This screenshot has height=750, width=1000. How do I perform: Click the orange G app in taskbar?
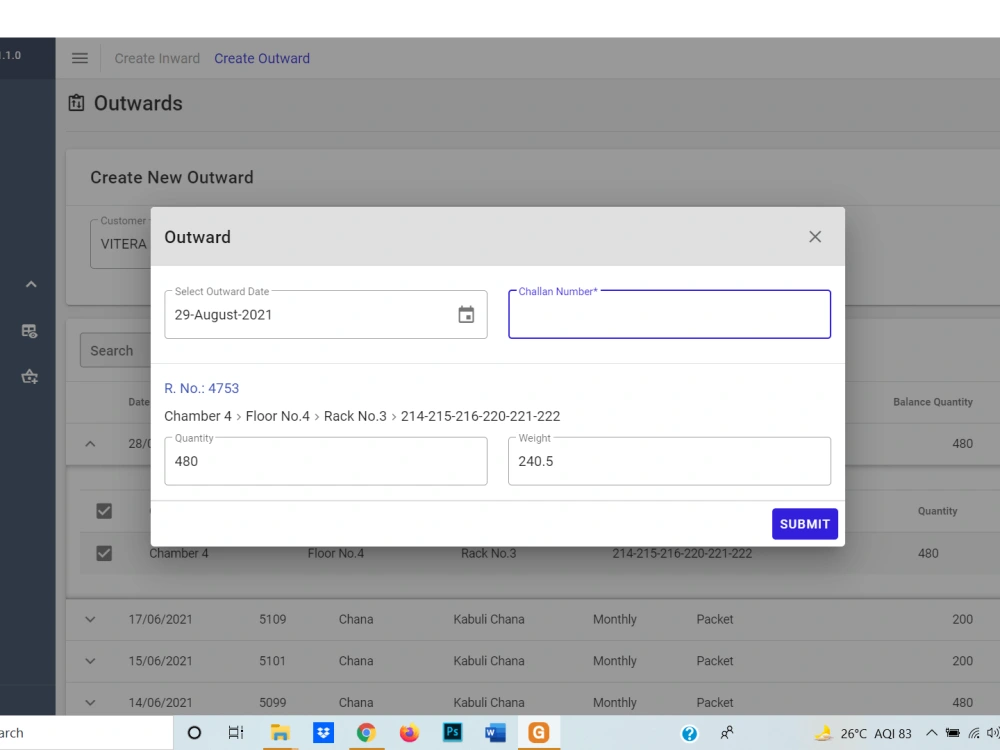pos(538,733)
